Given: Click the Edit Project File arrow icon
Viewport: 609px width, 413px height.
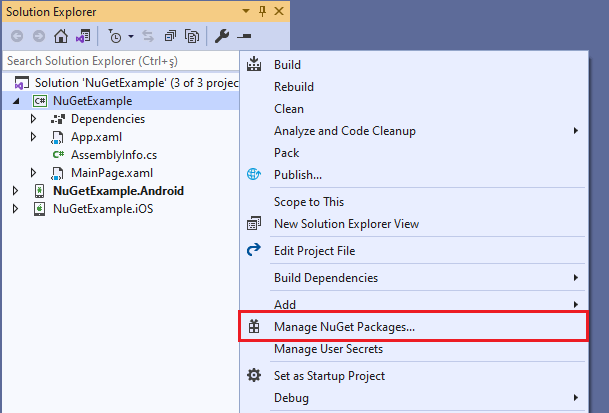Looking at the screenshot, I should pos(254,249).
